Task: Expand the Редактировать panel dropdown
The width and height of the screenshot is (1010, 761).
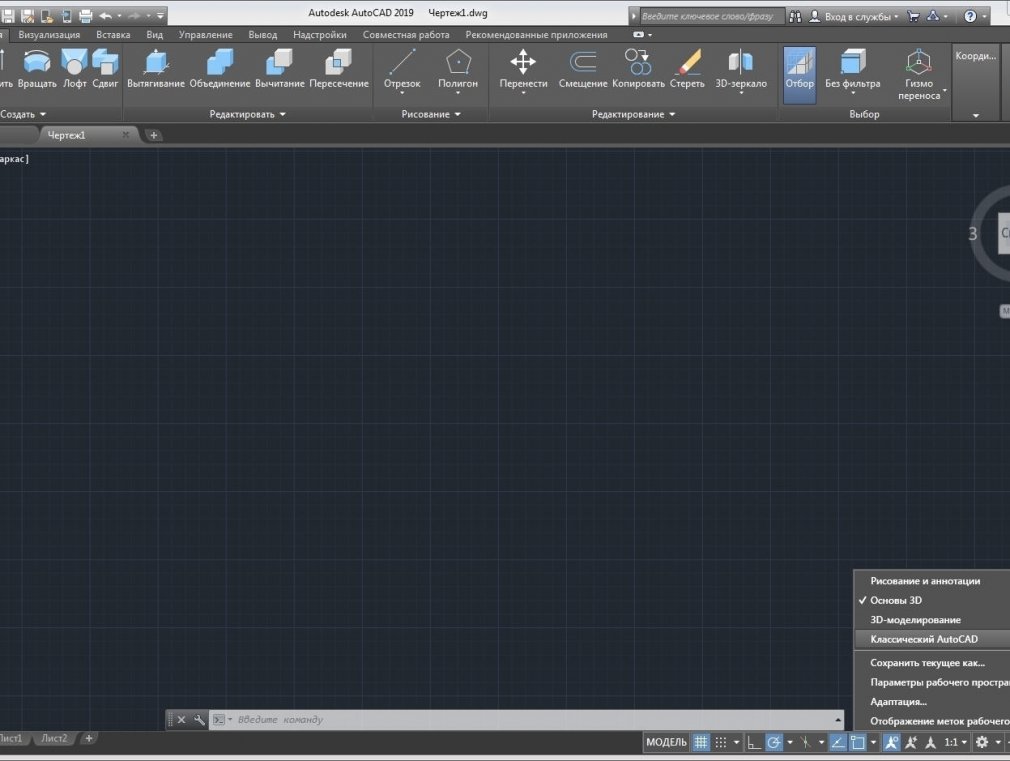Action: (x=247, y=114)
